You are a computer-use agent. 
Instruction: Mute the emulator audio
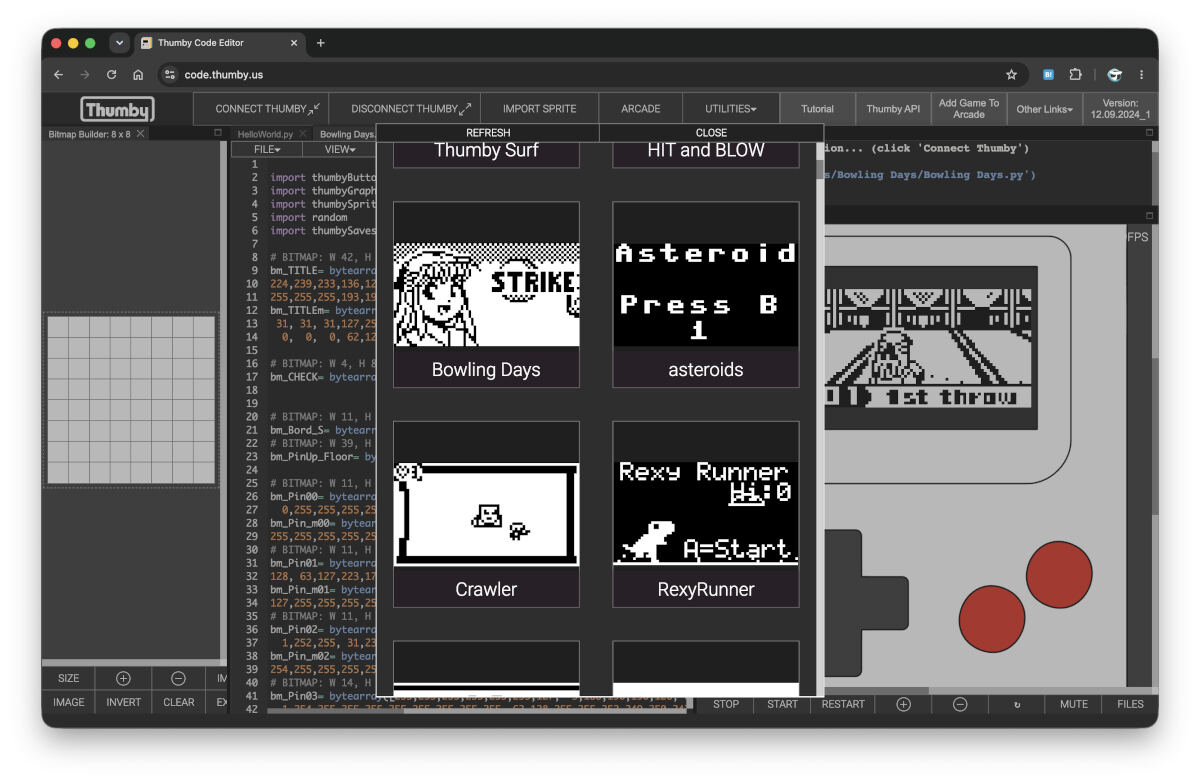pyautogui.click(x=1074, y=704)
